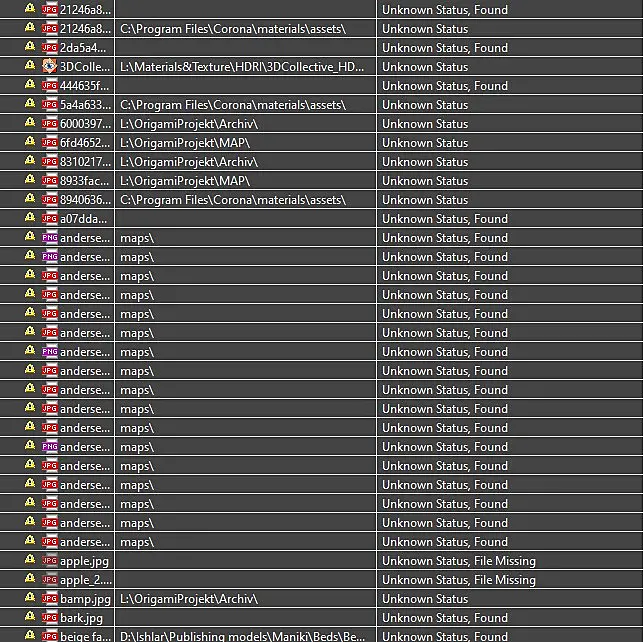Click the warning icon in the 3DColle... row
This screenshot has height=642, width=644.
(30, 65)
